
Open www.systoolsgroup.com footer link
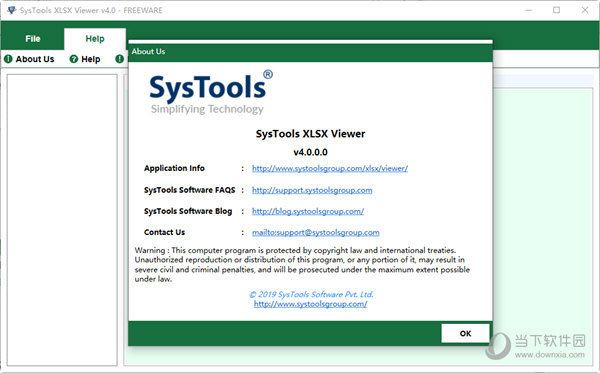tap(310, 304)
